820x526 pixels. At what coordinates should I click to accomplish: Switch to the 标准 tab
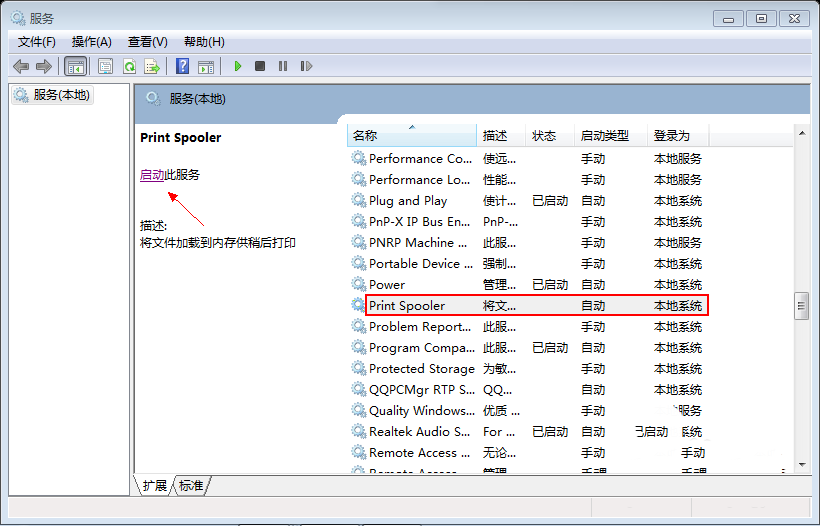[191, 485]
